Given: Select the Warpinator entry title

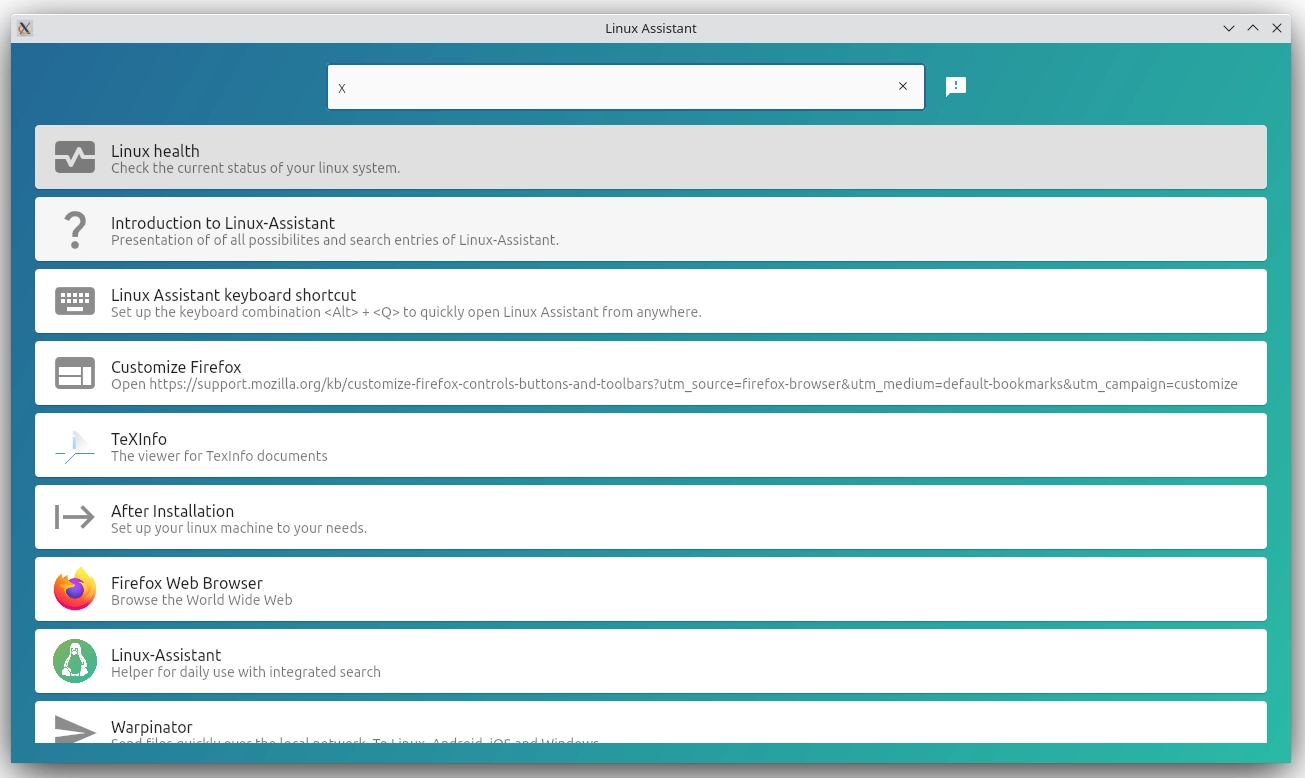Looking at the screenshot, I should pyautogui.click(x=152, y=727).
